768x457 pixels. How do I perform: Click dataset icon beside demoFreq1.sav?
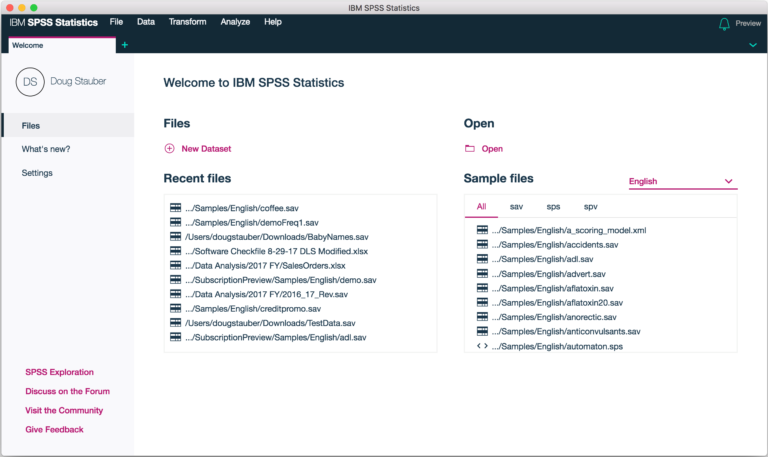pyautogui.click(x=175, y=222)
